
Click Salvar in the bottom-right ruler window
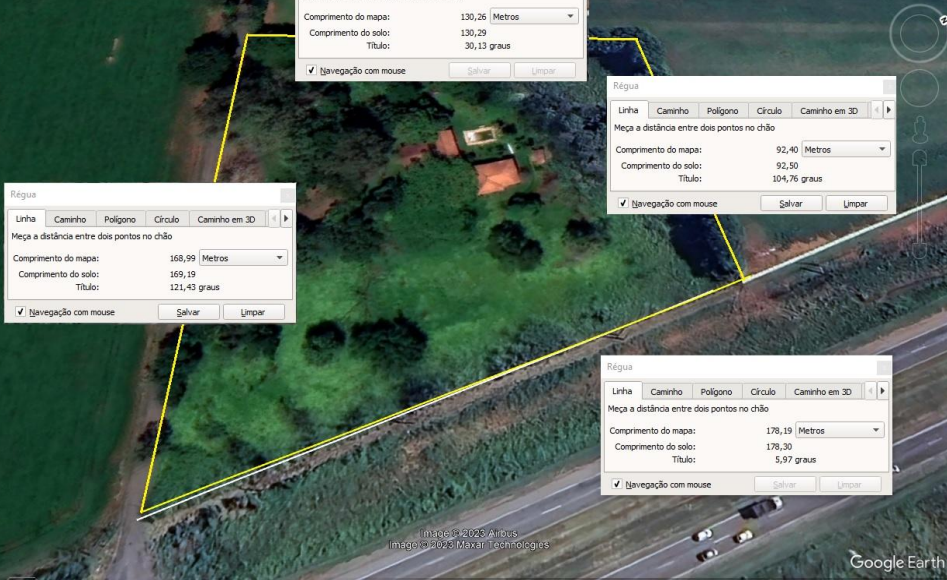(784, 484)
